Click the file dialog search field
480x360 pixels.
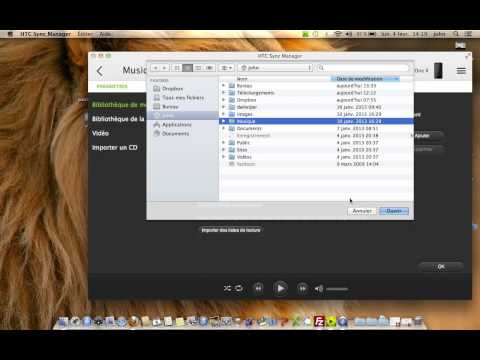tap(363, 68)
